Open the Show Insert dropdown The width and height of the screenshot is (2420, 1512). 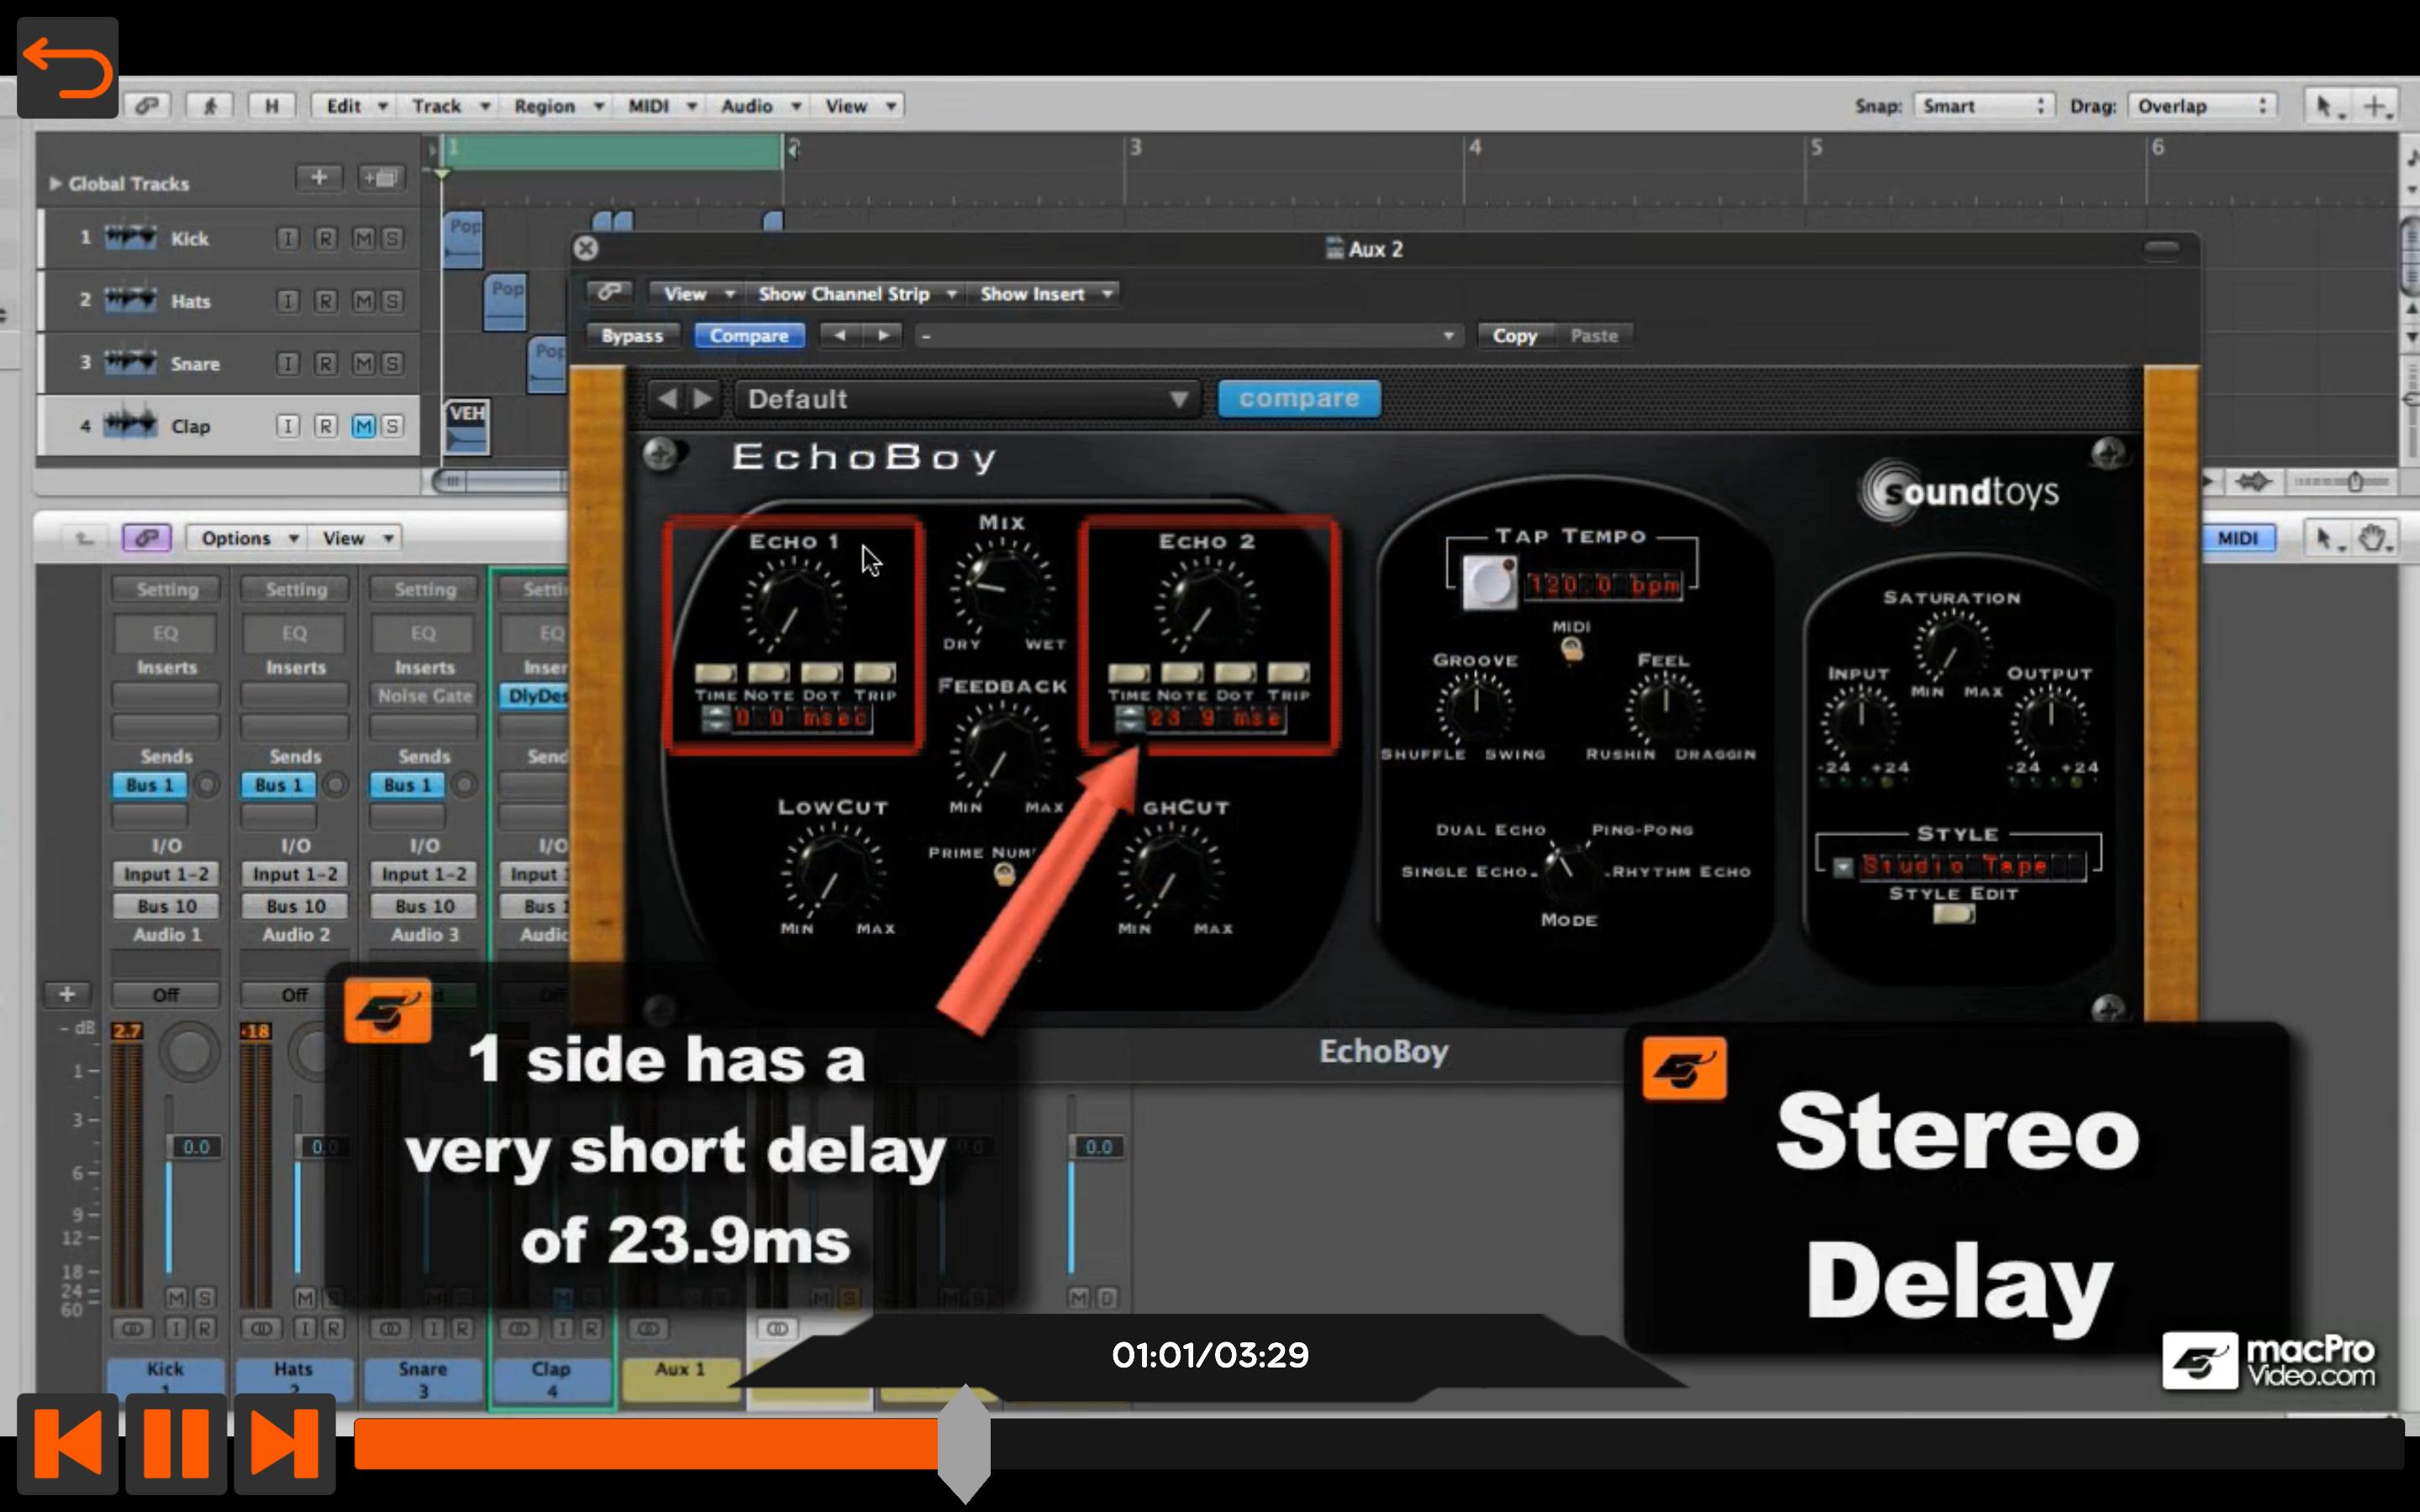point(1045,293)
